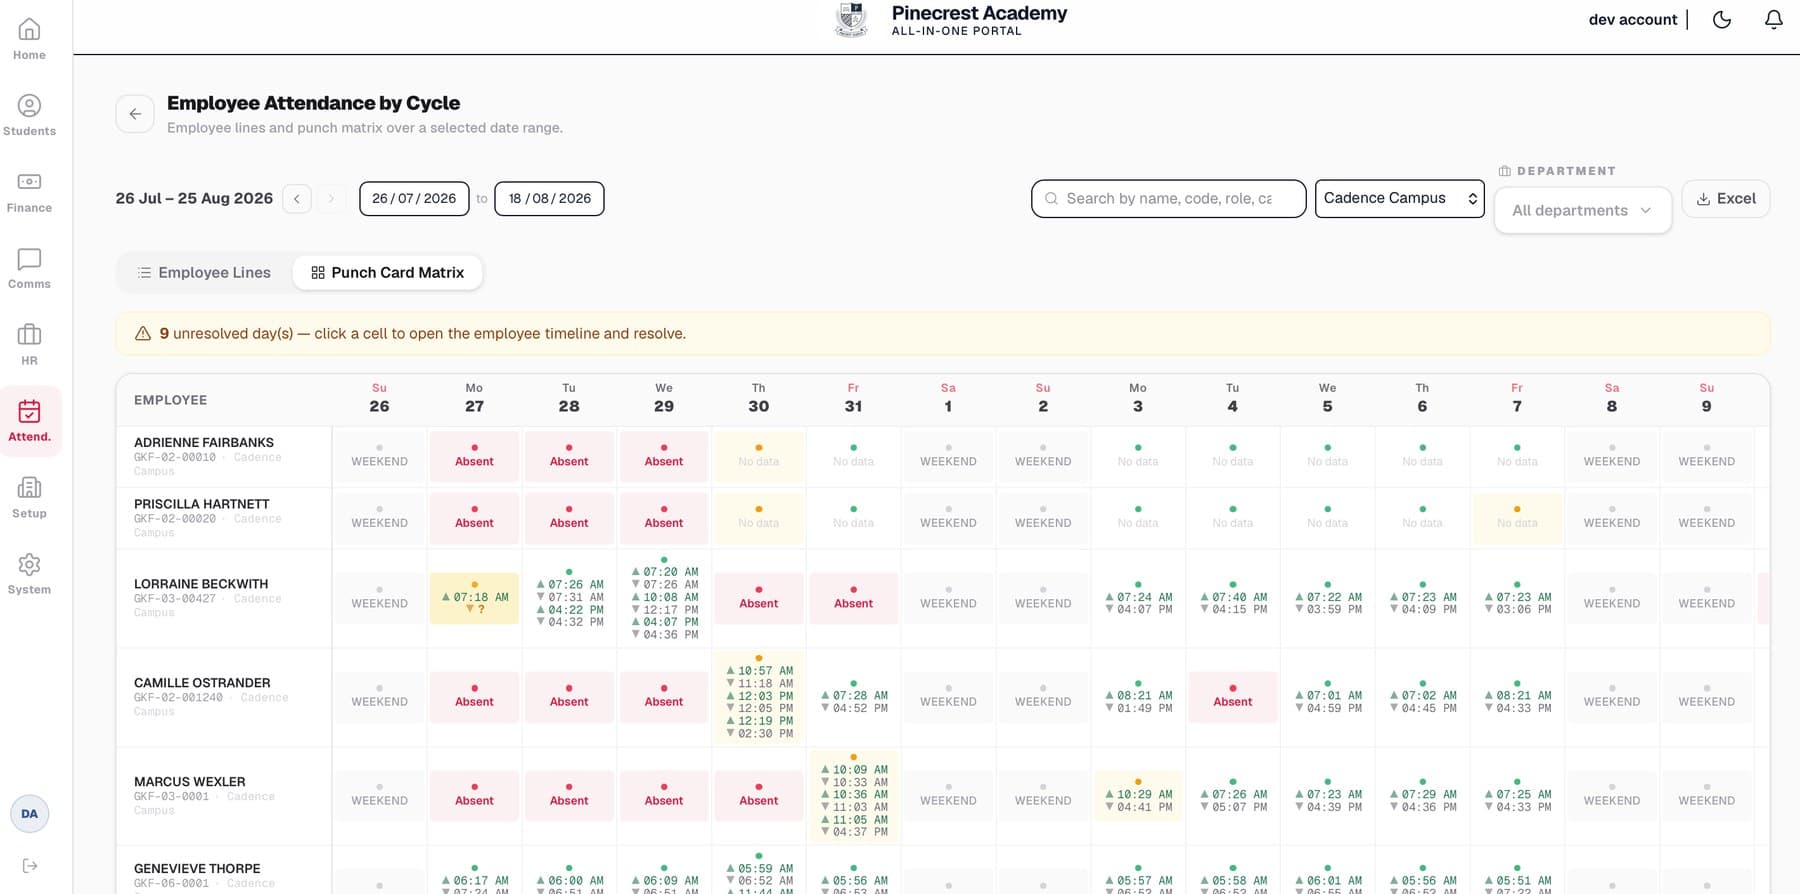The height and width of the screenshot is (894, 1800).
Task: Open Adrienne Fairbanks' Absent cell on Mo 27
Action: (474, 456)
